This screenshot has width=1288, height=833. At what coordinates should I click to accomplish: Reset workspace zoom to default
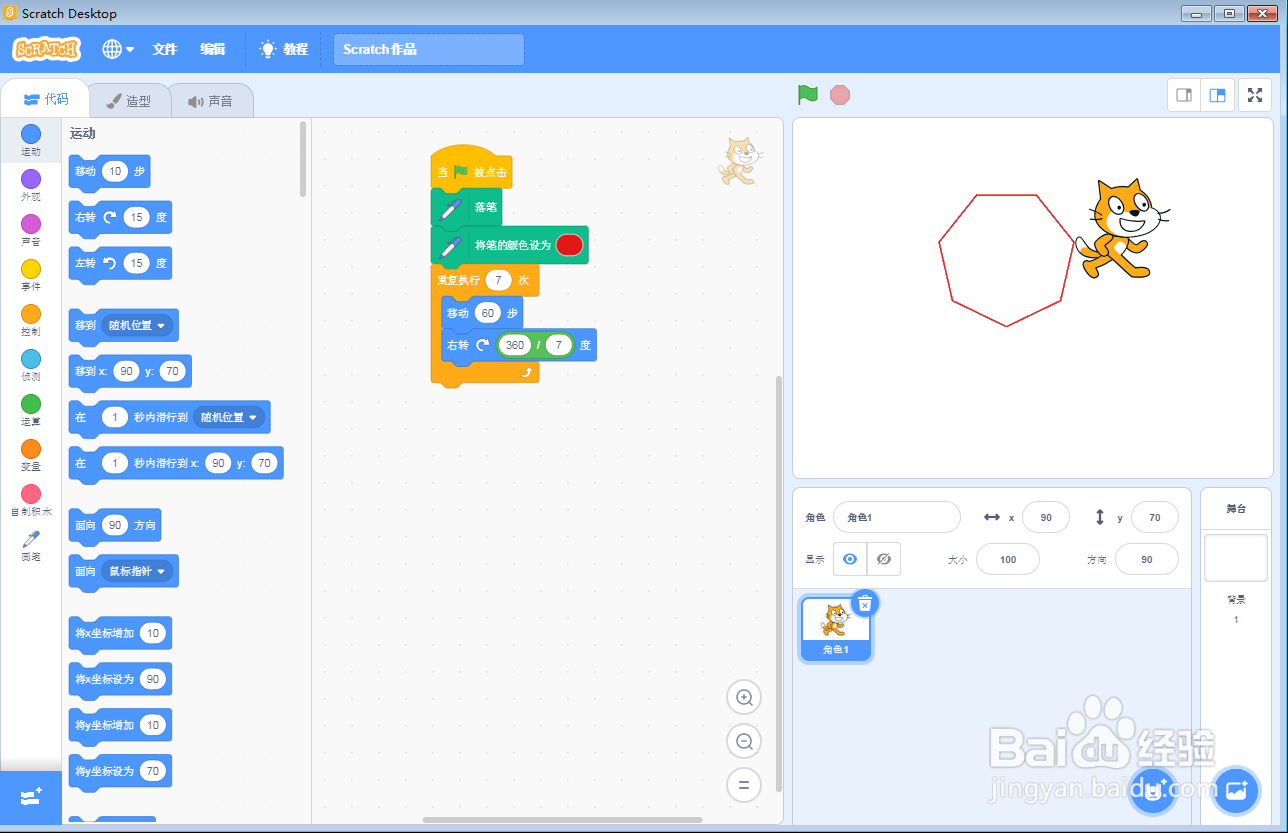(x=744, y=785)
